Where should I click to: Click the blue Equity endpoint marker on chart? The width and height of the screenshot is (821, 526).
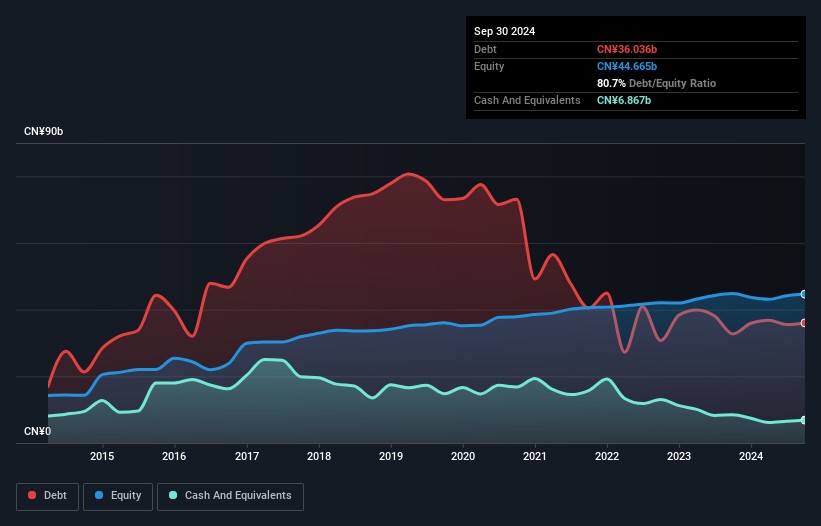(x=803, y=294)
